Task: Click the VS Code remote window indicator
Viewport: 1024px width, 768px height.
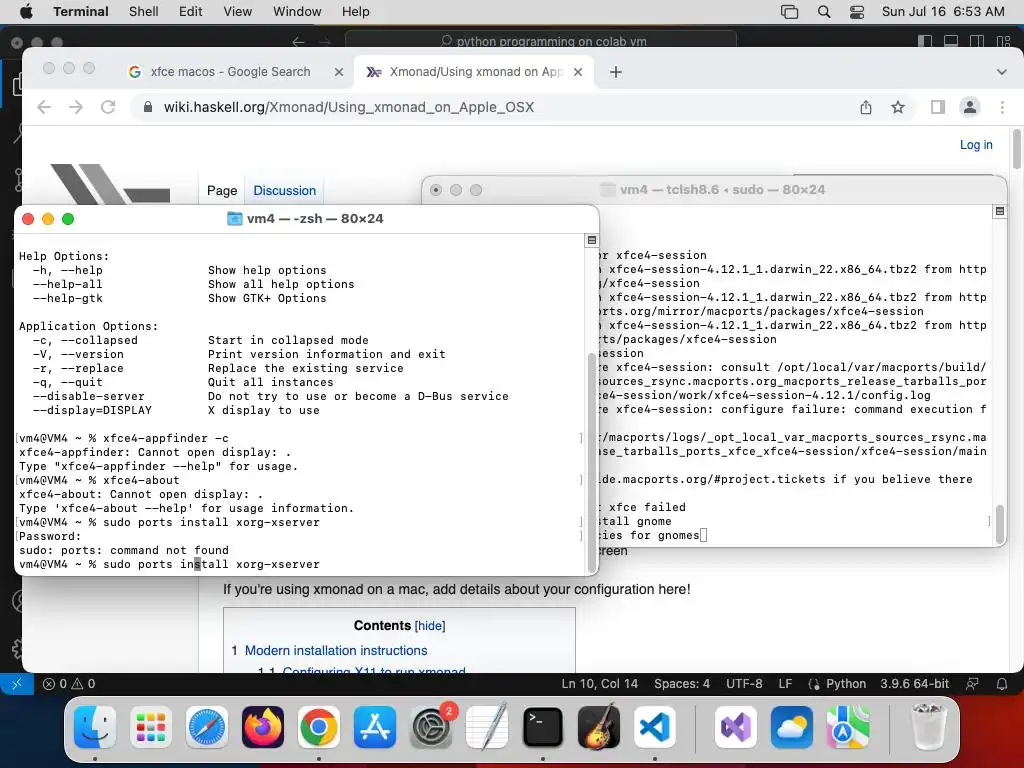Action: click(x=17, y=684)
